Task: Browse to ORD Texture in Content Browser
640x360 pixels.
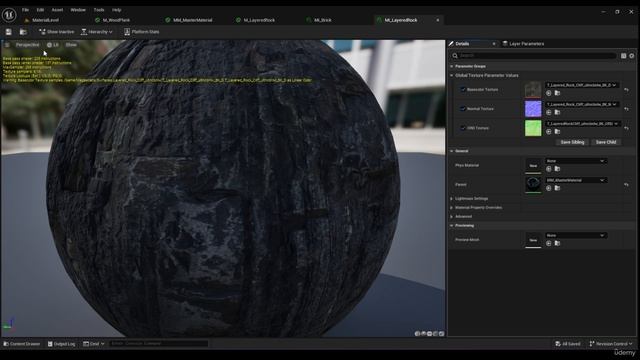Action: click(557, 131)
